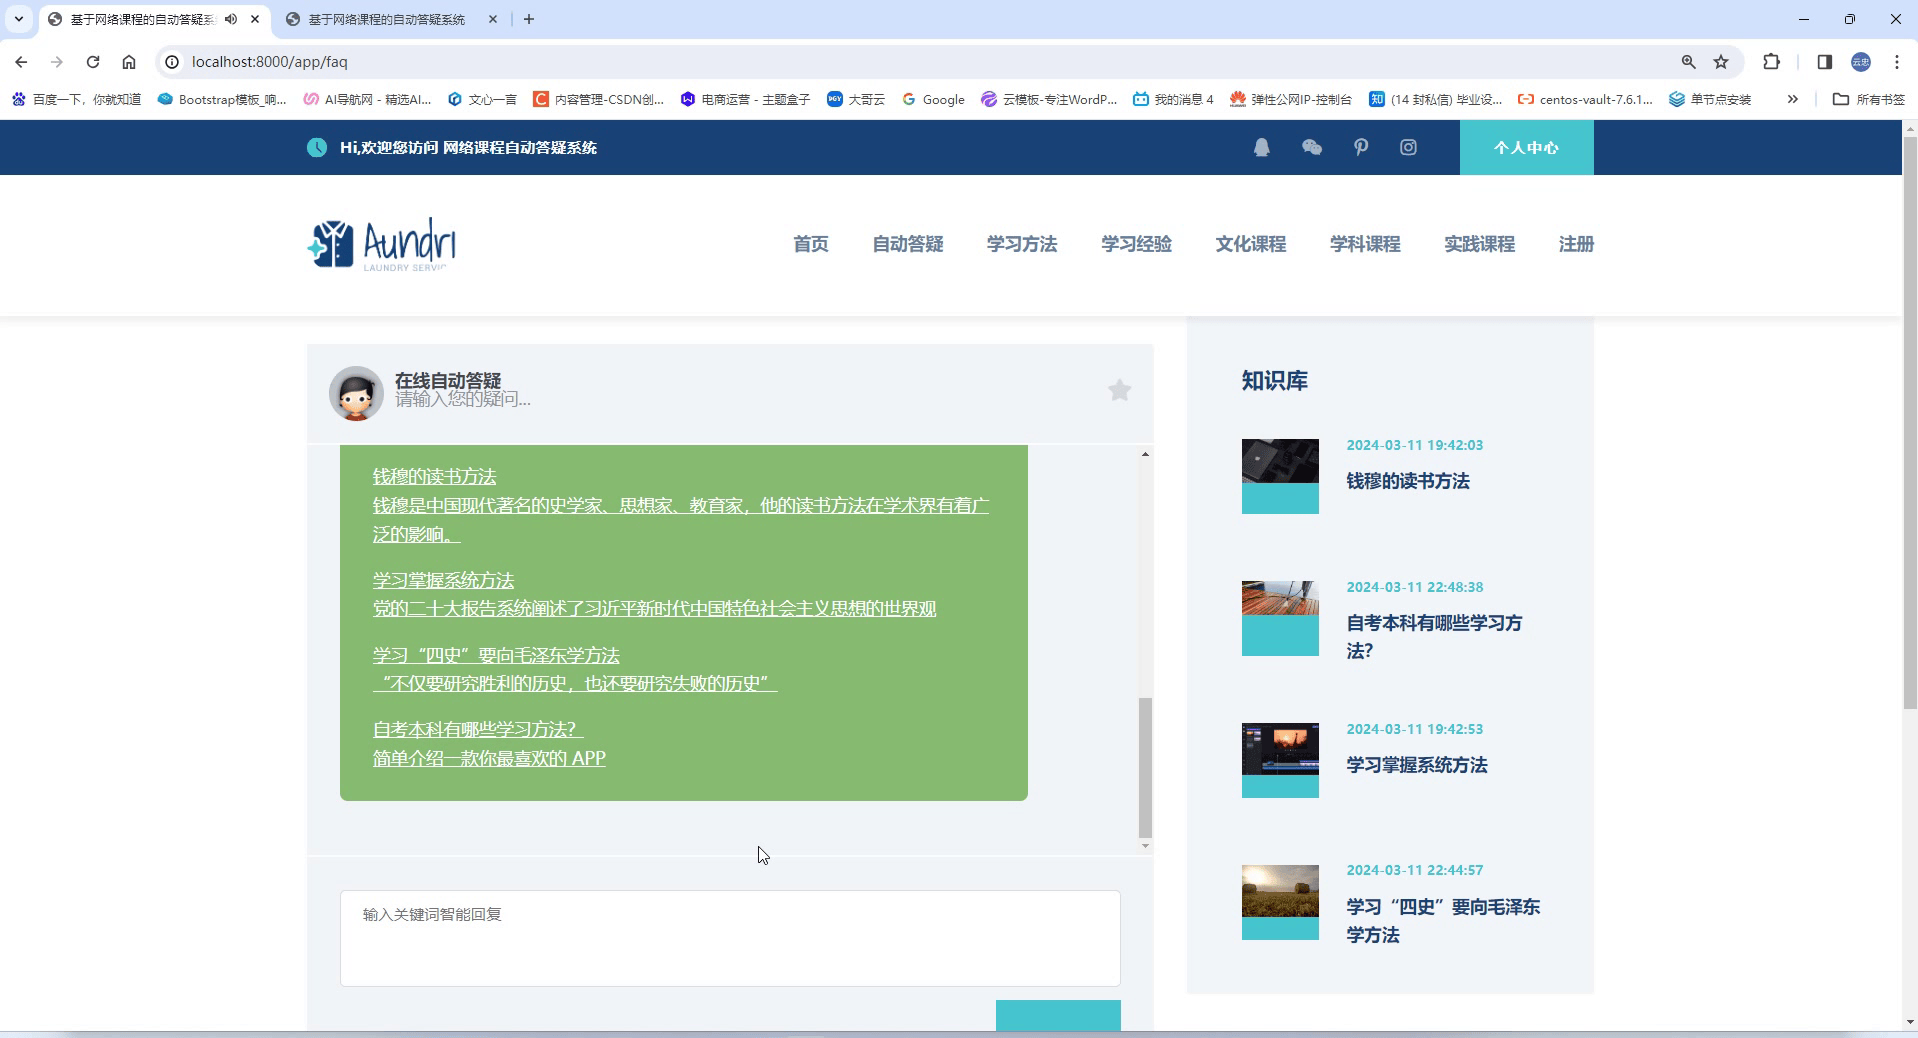
Task: Click the notification bell icon in top bar
Action: [x=1262, y=148]
